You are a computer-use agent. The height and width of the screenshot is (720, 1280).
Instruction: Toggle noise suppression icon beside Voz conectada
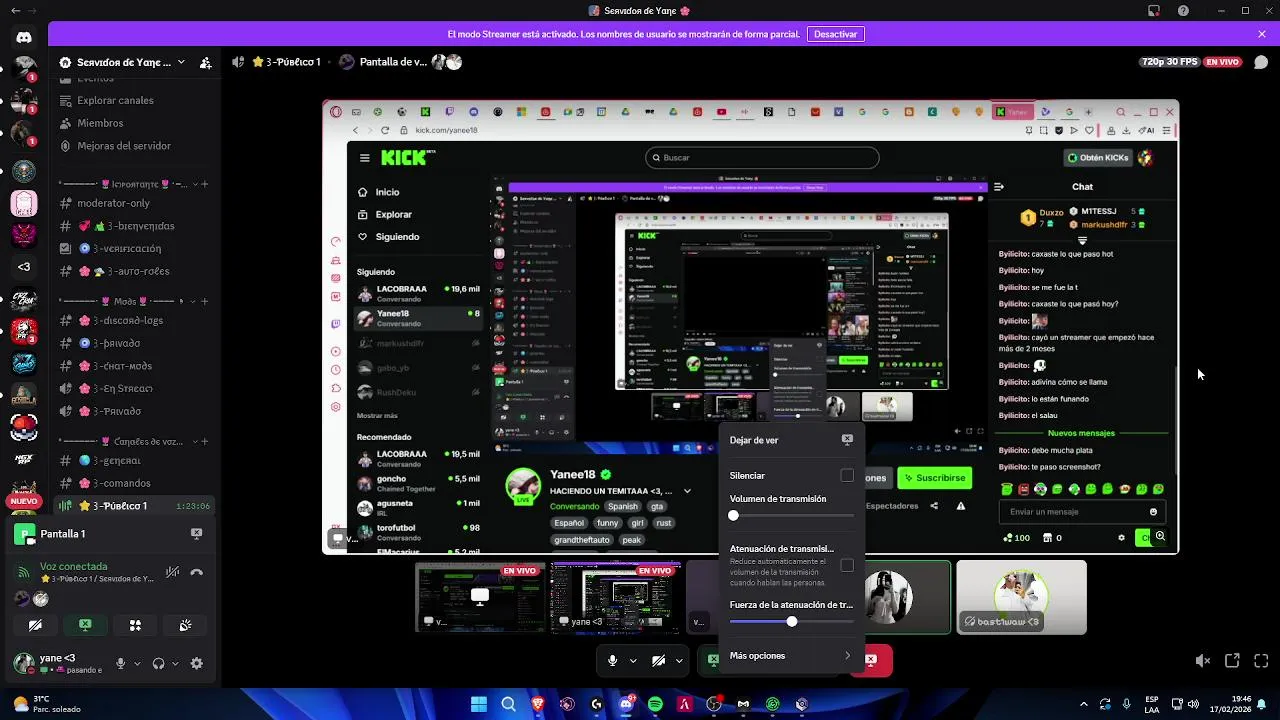(173, 572)
